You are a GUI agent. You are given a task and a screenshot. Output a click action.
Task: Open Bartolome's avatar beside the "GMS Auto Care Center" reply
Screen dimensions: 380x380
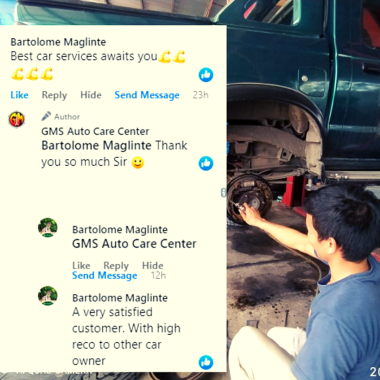(x=48, y=228)
